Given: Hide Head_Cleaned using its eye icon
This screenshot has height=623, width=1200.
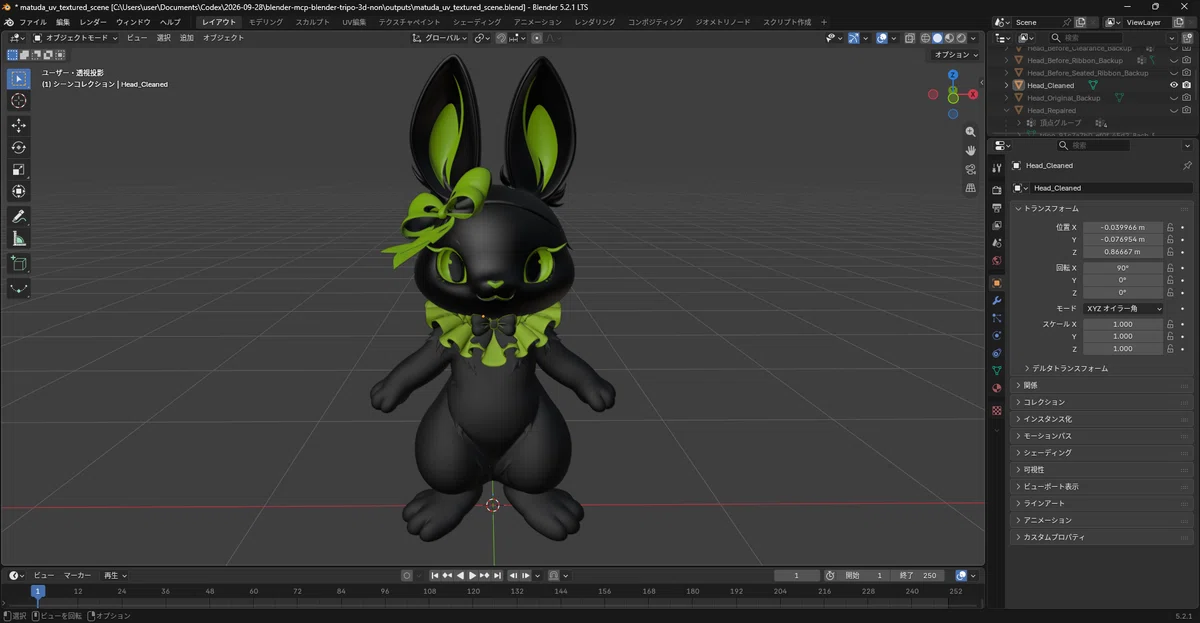Looking at the screenshot, I should [1174, 85].
